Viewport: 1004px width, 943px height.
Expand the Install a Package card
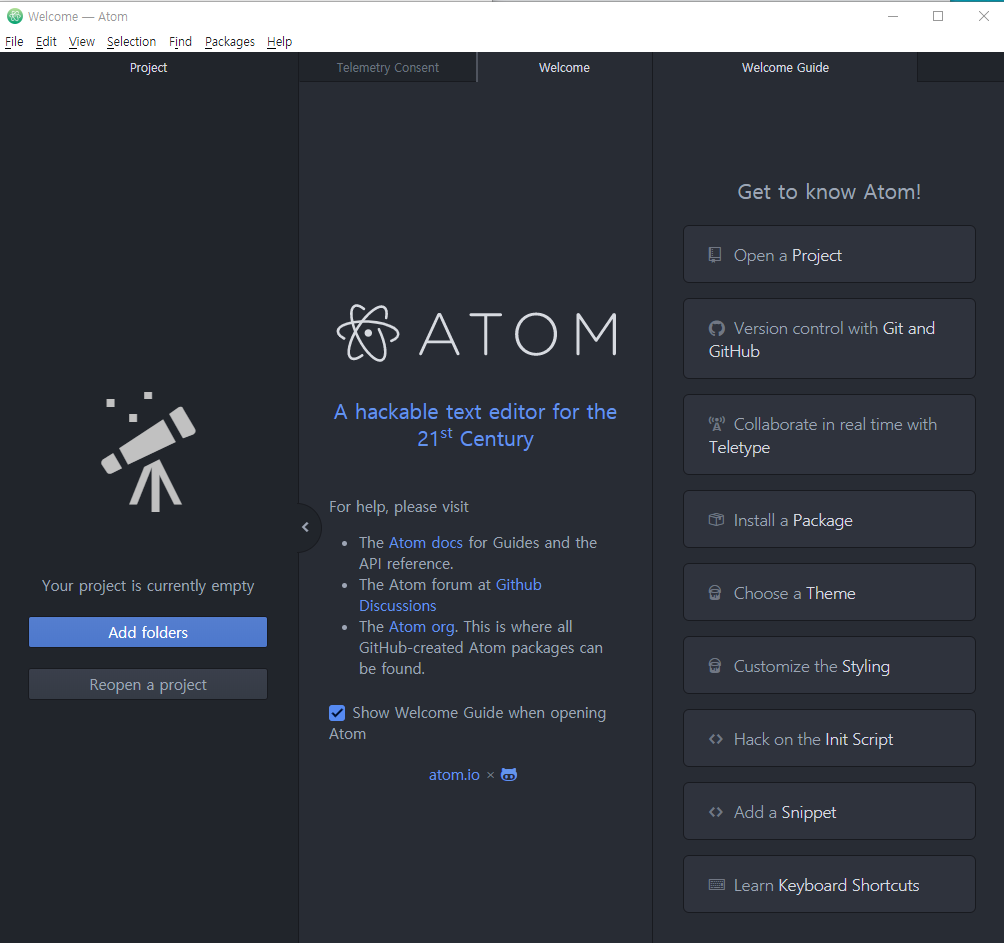coord(829,519)
